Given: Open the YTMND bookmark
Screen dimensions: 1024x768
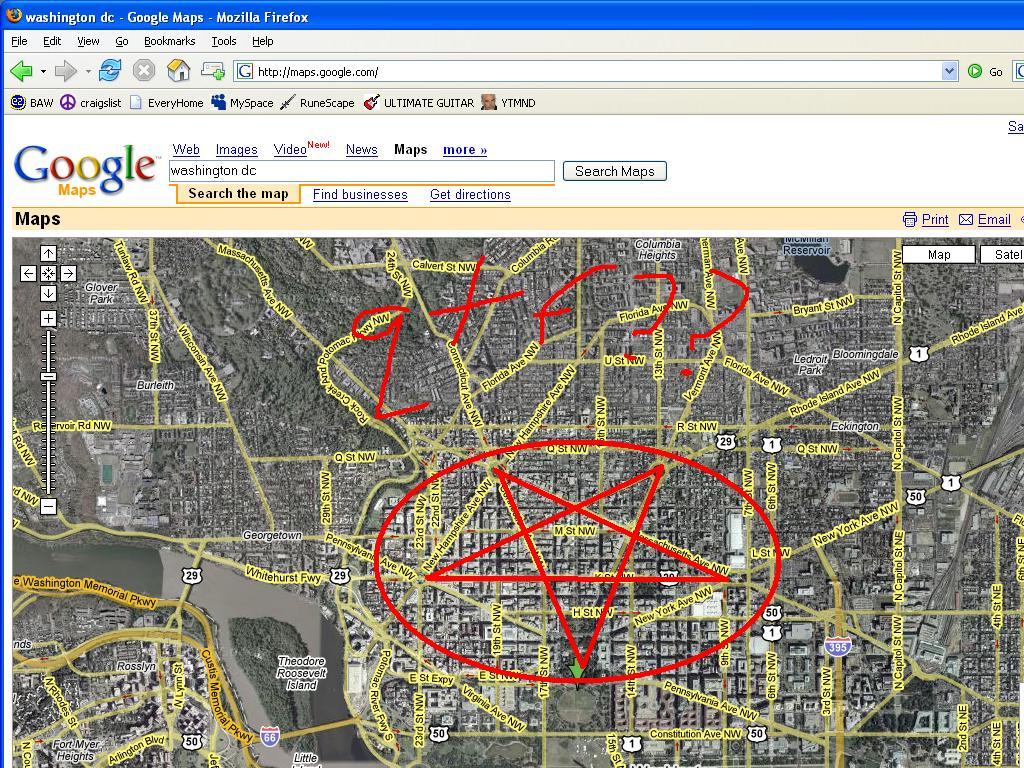Looking at the screenshot, I should click(508, 103).
